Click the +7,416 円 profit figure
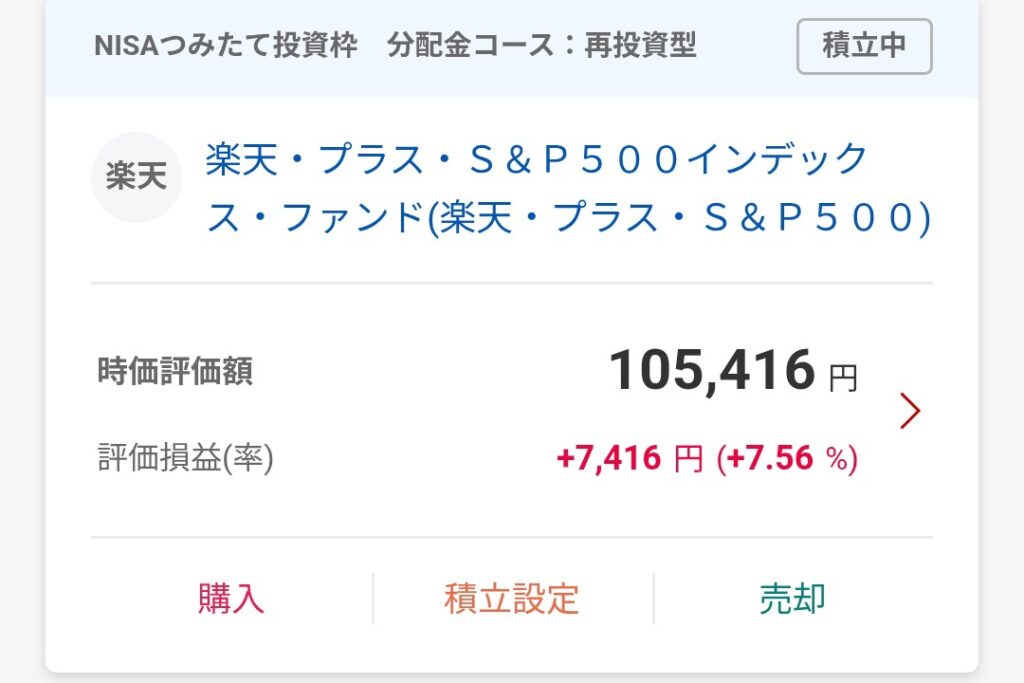 pyautogui.click(x=630, y=458)
